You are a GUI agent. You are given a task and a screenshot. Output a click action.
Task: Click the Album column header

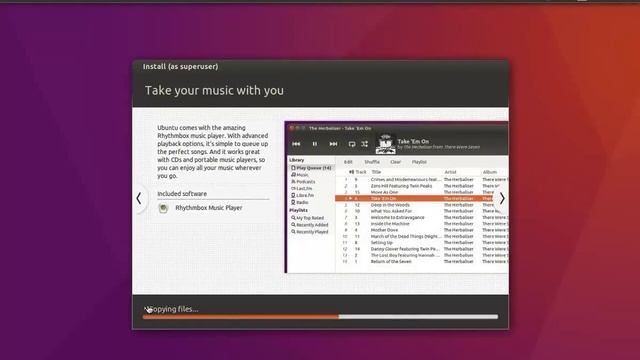(490, 172)
